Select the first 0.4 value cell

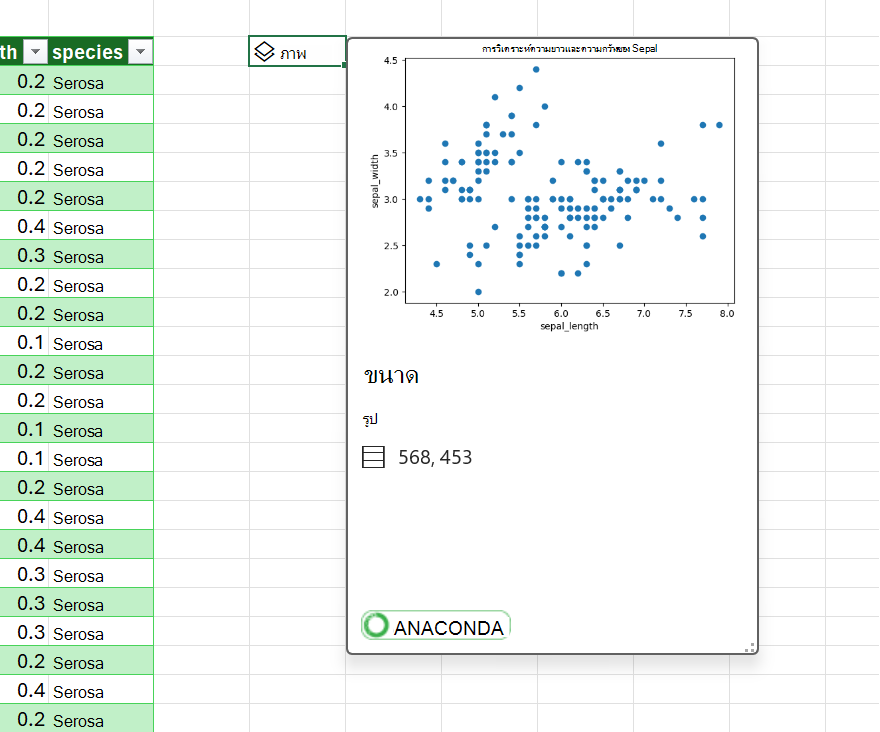click(24, 226)
